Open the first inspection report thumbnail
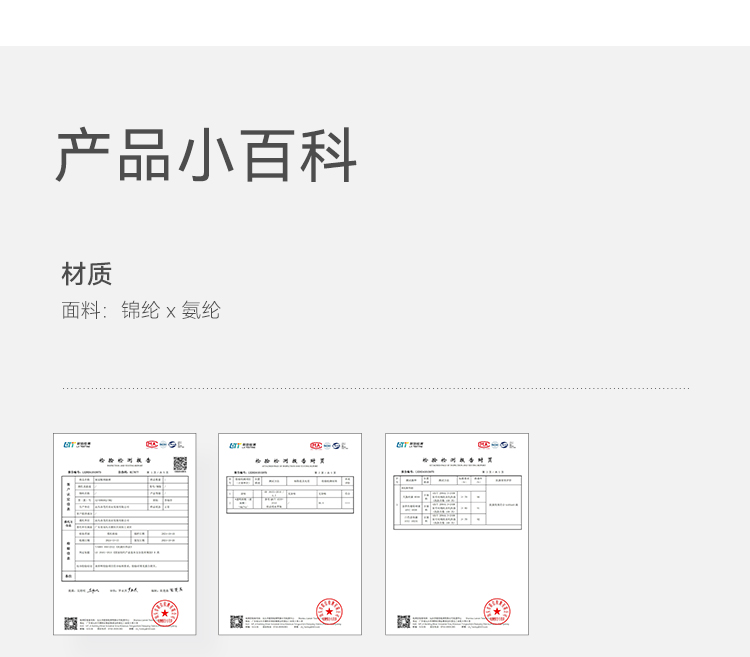 click(x=125, y=534)
